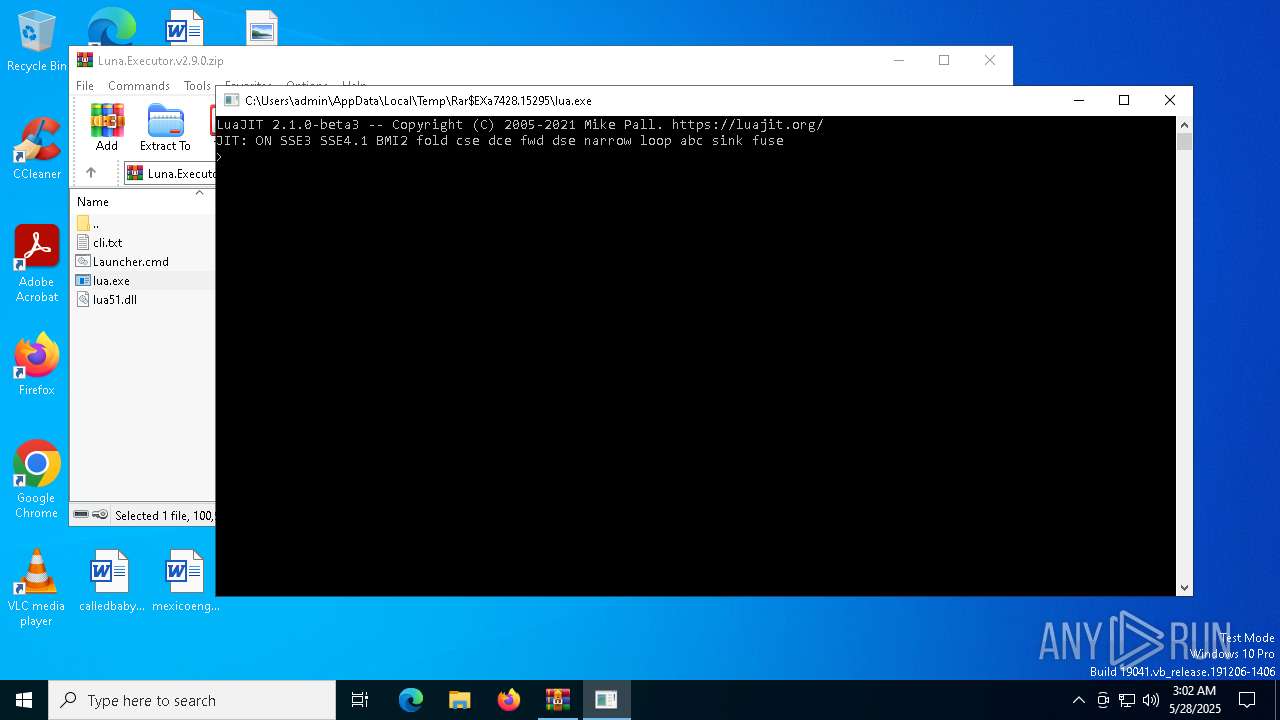
Task: Click the volume tray icon
Action: 1151,700
